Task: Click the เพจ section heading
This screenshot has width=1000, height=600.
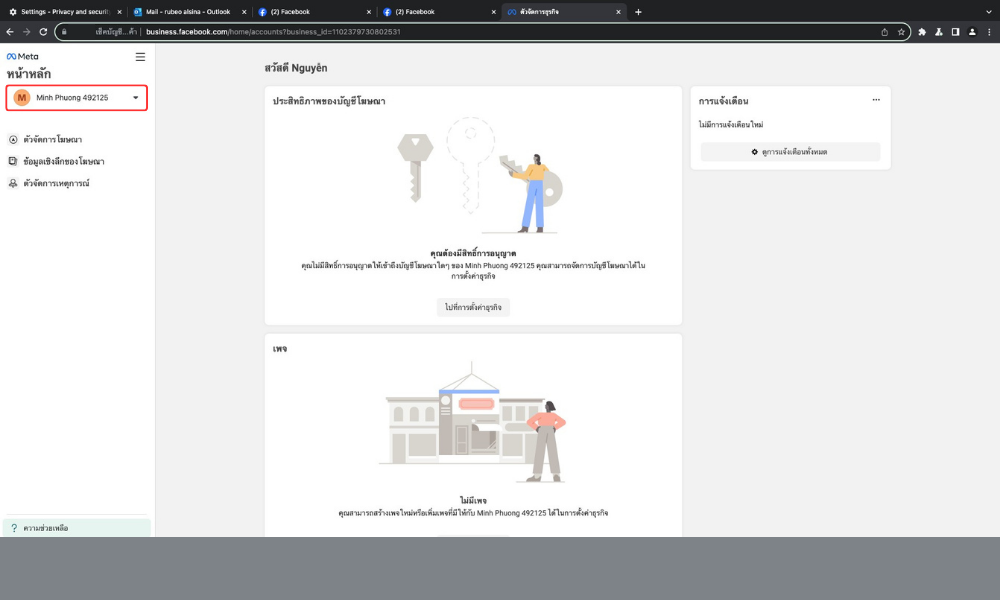Action: [x=280, y=349]
